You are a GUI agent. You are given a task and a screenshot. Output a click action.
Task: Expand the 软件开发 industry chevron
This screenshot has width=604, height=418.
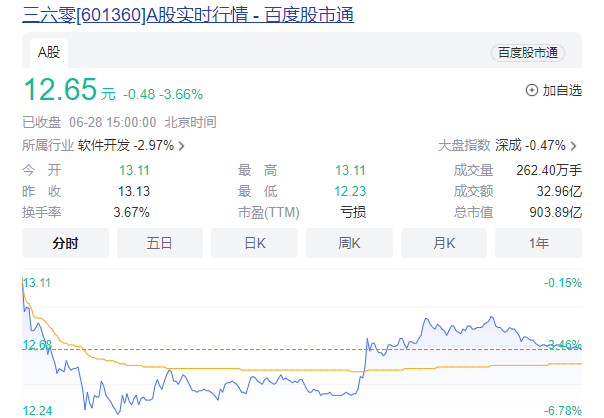click(x=181, y=146)
